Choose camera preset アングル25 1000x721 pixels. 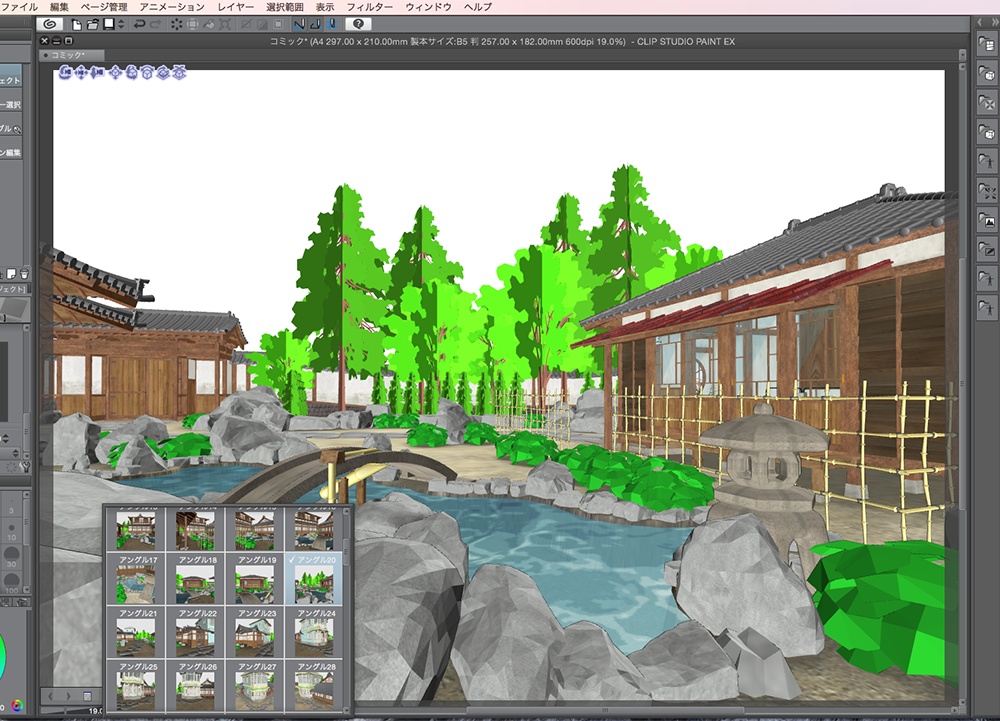pyautogui.click(x=136, y=686)
